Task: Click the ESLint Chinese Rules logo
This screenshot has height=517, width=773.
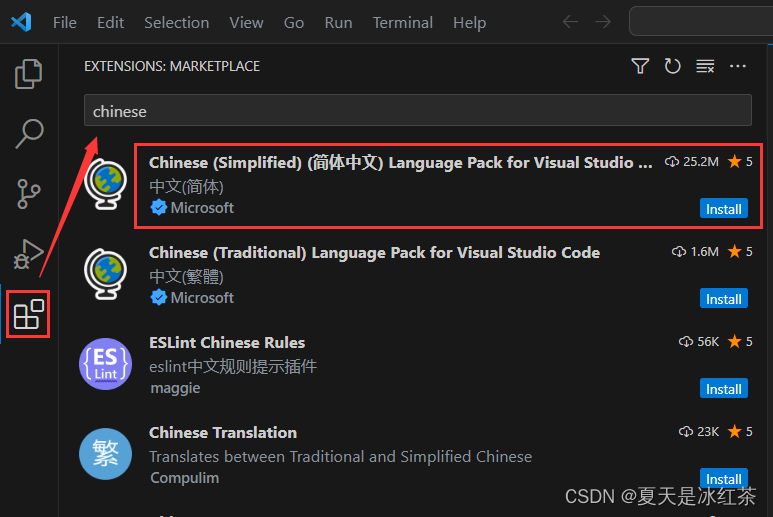Action: [x=105, y=364]
